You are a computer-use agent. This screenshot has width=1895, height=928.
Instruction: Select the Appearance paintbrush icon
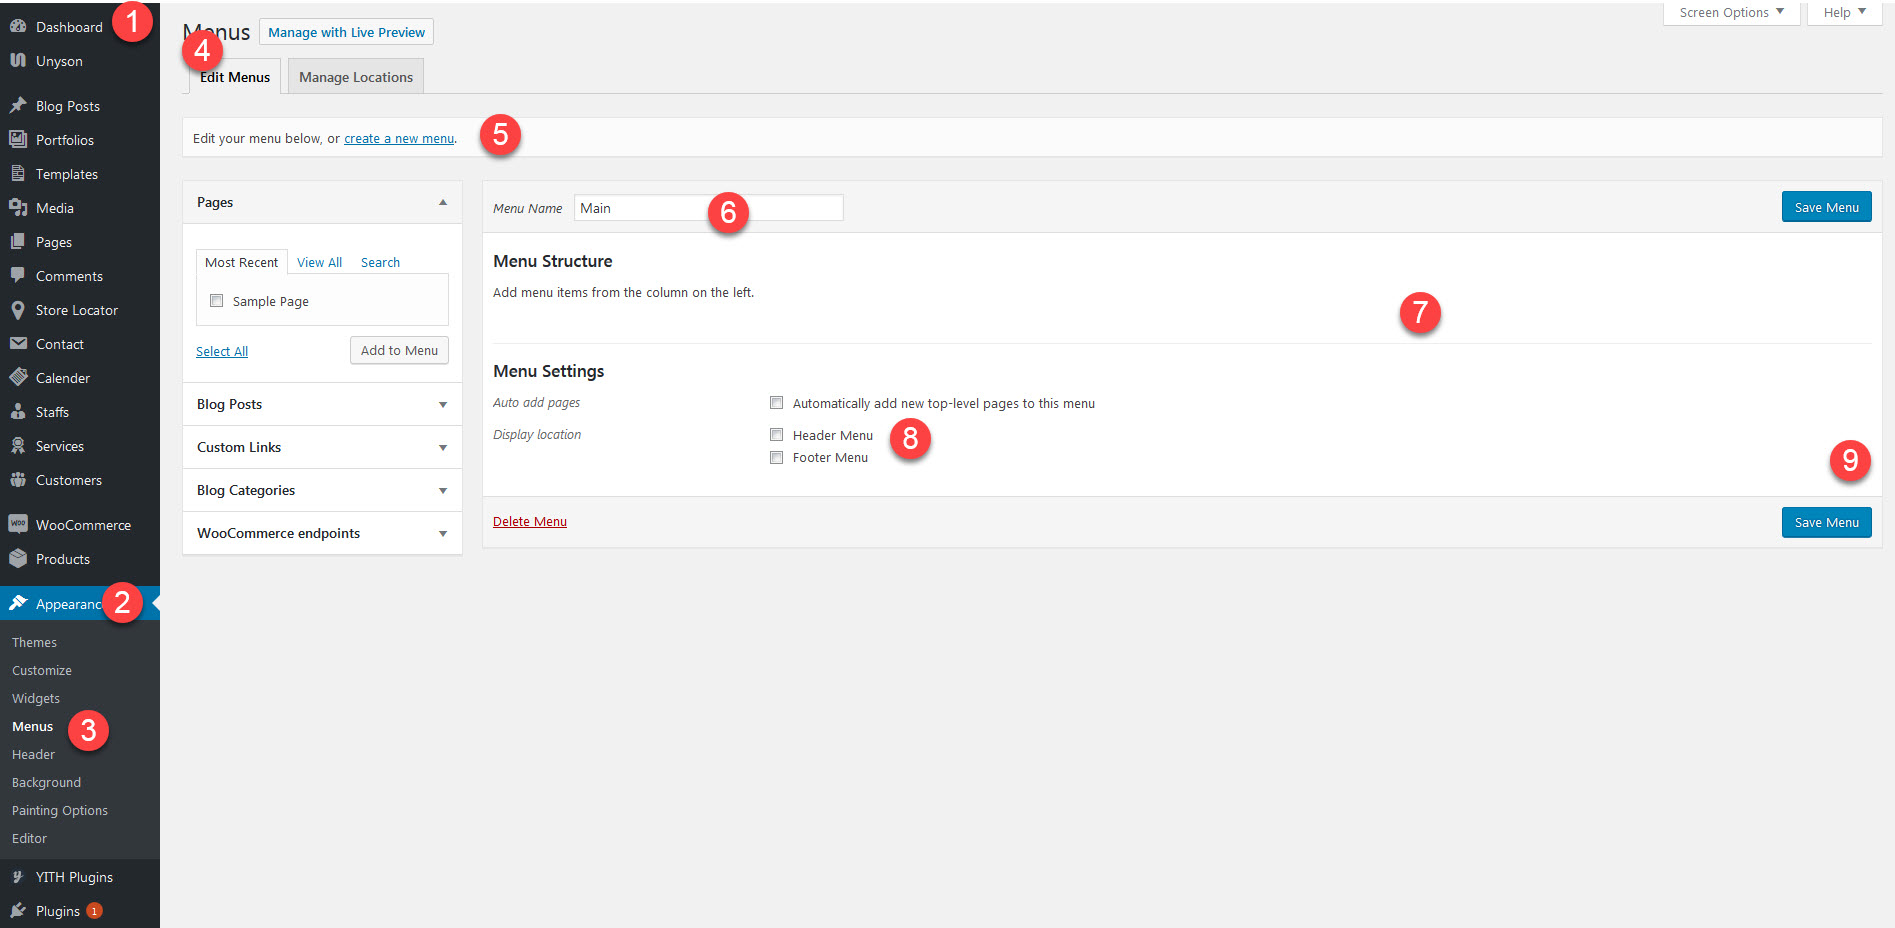click(18, 603)
